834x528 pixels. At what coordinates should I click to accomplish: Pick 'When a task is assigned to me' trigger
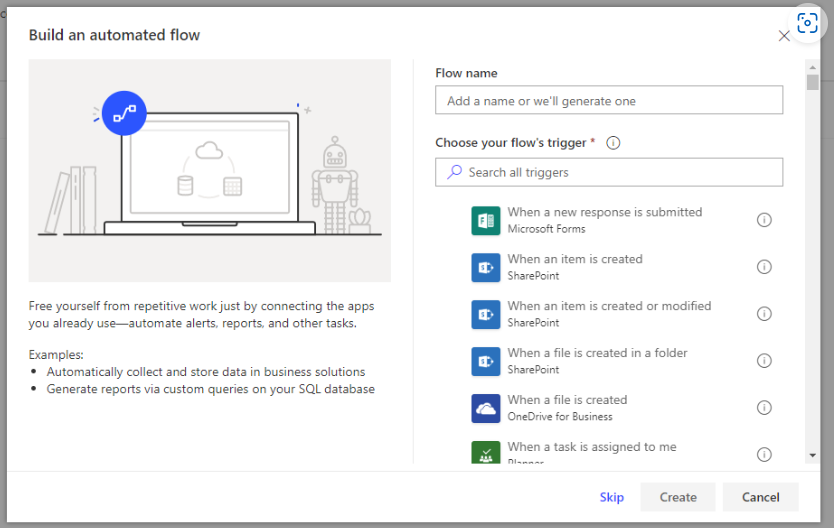point(592,447)
